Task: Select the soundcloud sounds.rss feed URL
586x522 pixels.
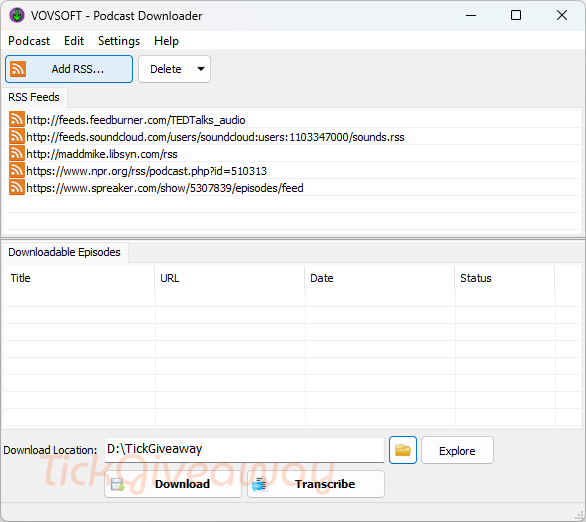Action: click(x=215, y=137)
